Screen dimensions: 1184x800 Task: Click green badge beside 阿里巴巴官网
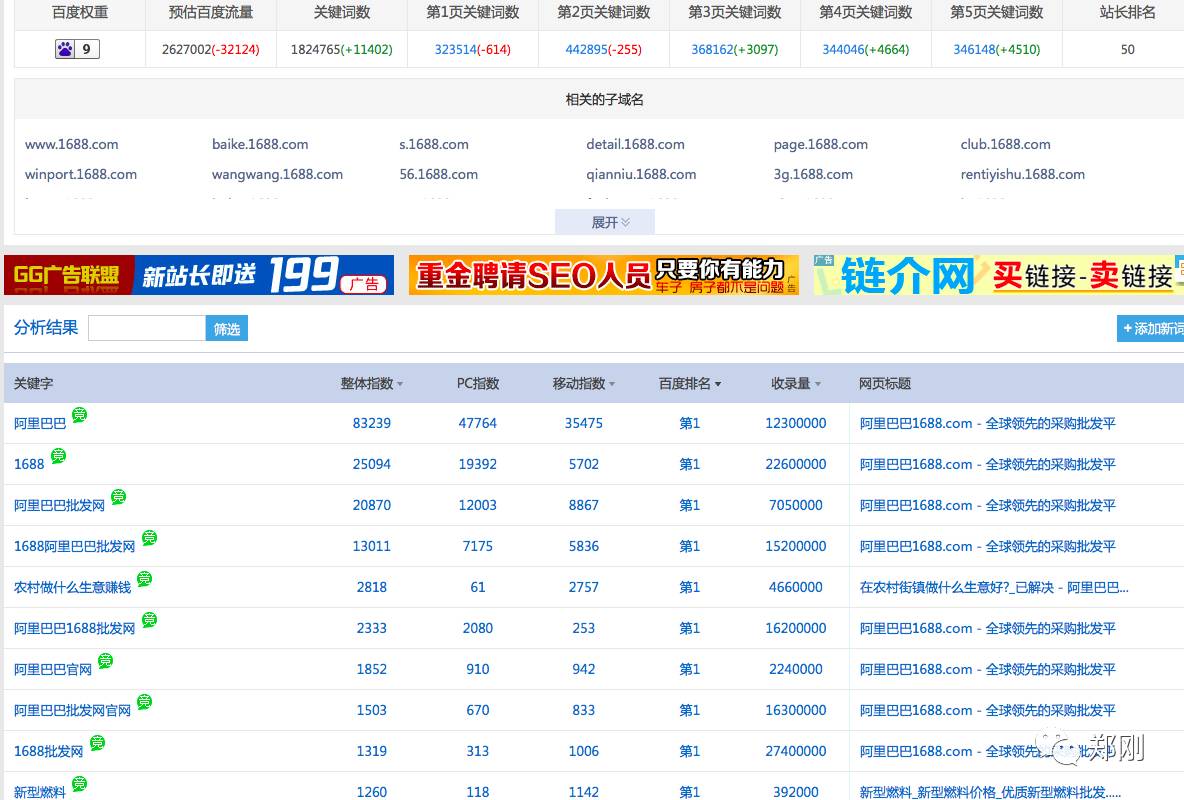(x=106, y=660)
